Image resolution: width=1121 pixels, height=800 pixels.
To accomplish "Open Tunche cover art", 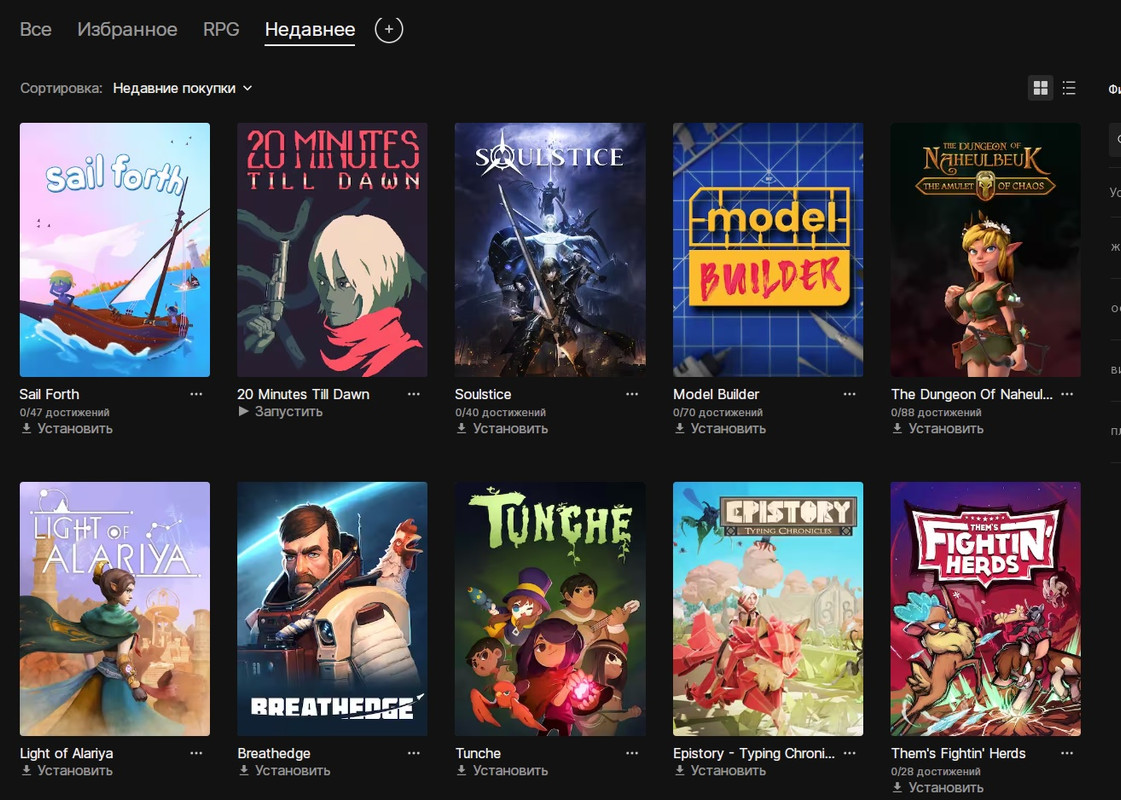I will [550, 608].
